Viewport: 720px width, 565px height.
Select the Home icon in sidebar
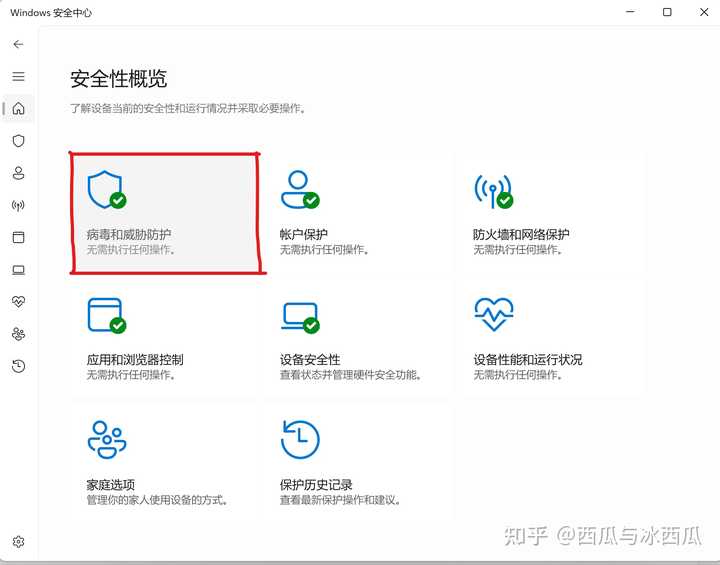[18, 108]
